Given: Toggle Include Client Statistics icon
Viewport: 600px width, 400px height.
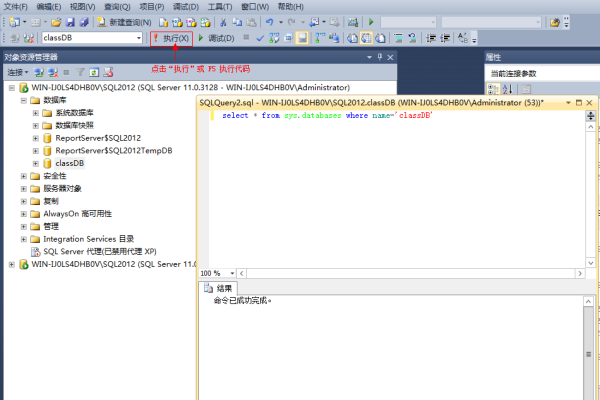Looking at the screenshot, I should point(334,38).
